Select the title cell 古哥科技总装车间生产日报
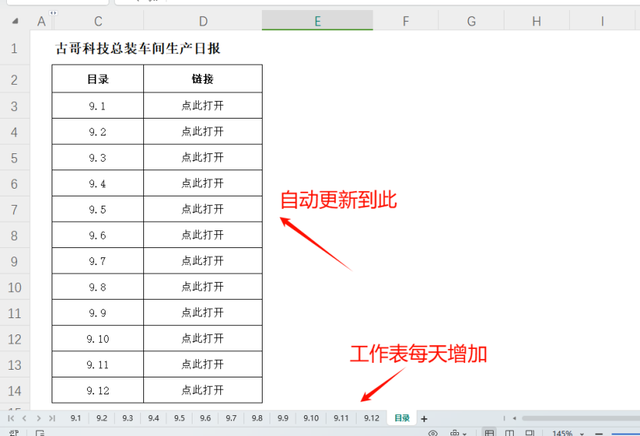 [x=138, y=49]
